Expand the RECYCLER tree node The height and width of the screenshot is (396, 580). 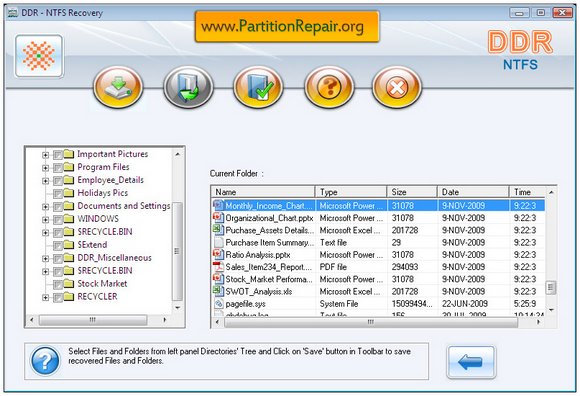[45, 298]
